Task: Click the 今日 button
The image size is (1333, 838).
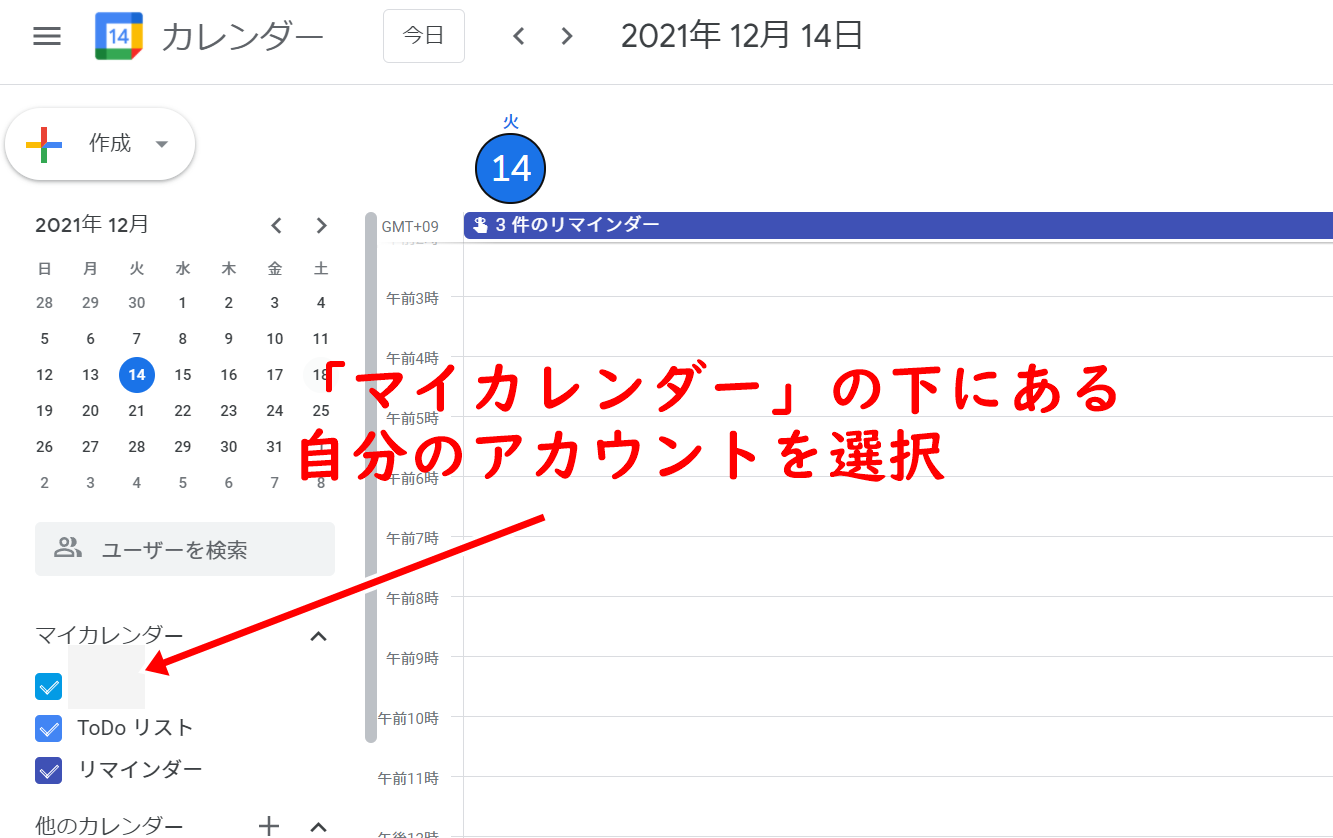Action: pos(423,36)
